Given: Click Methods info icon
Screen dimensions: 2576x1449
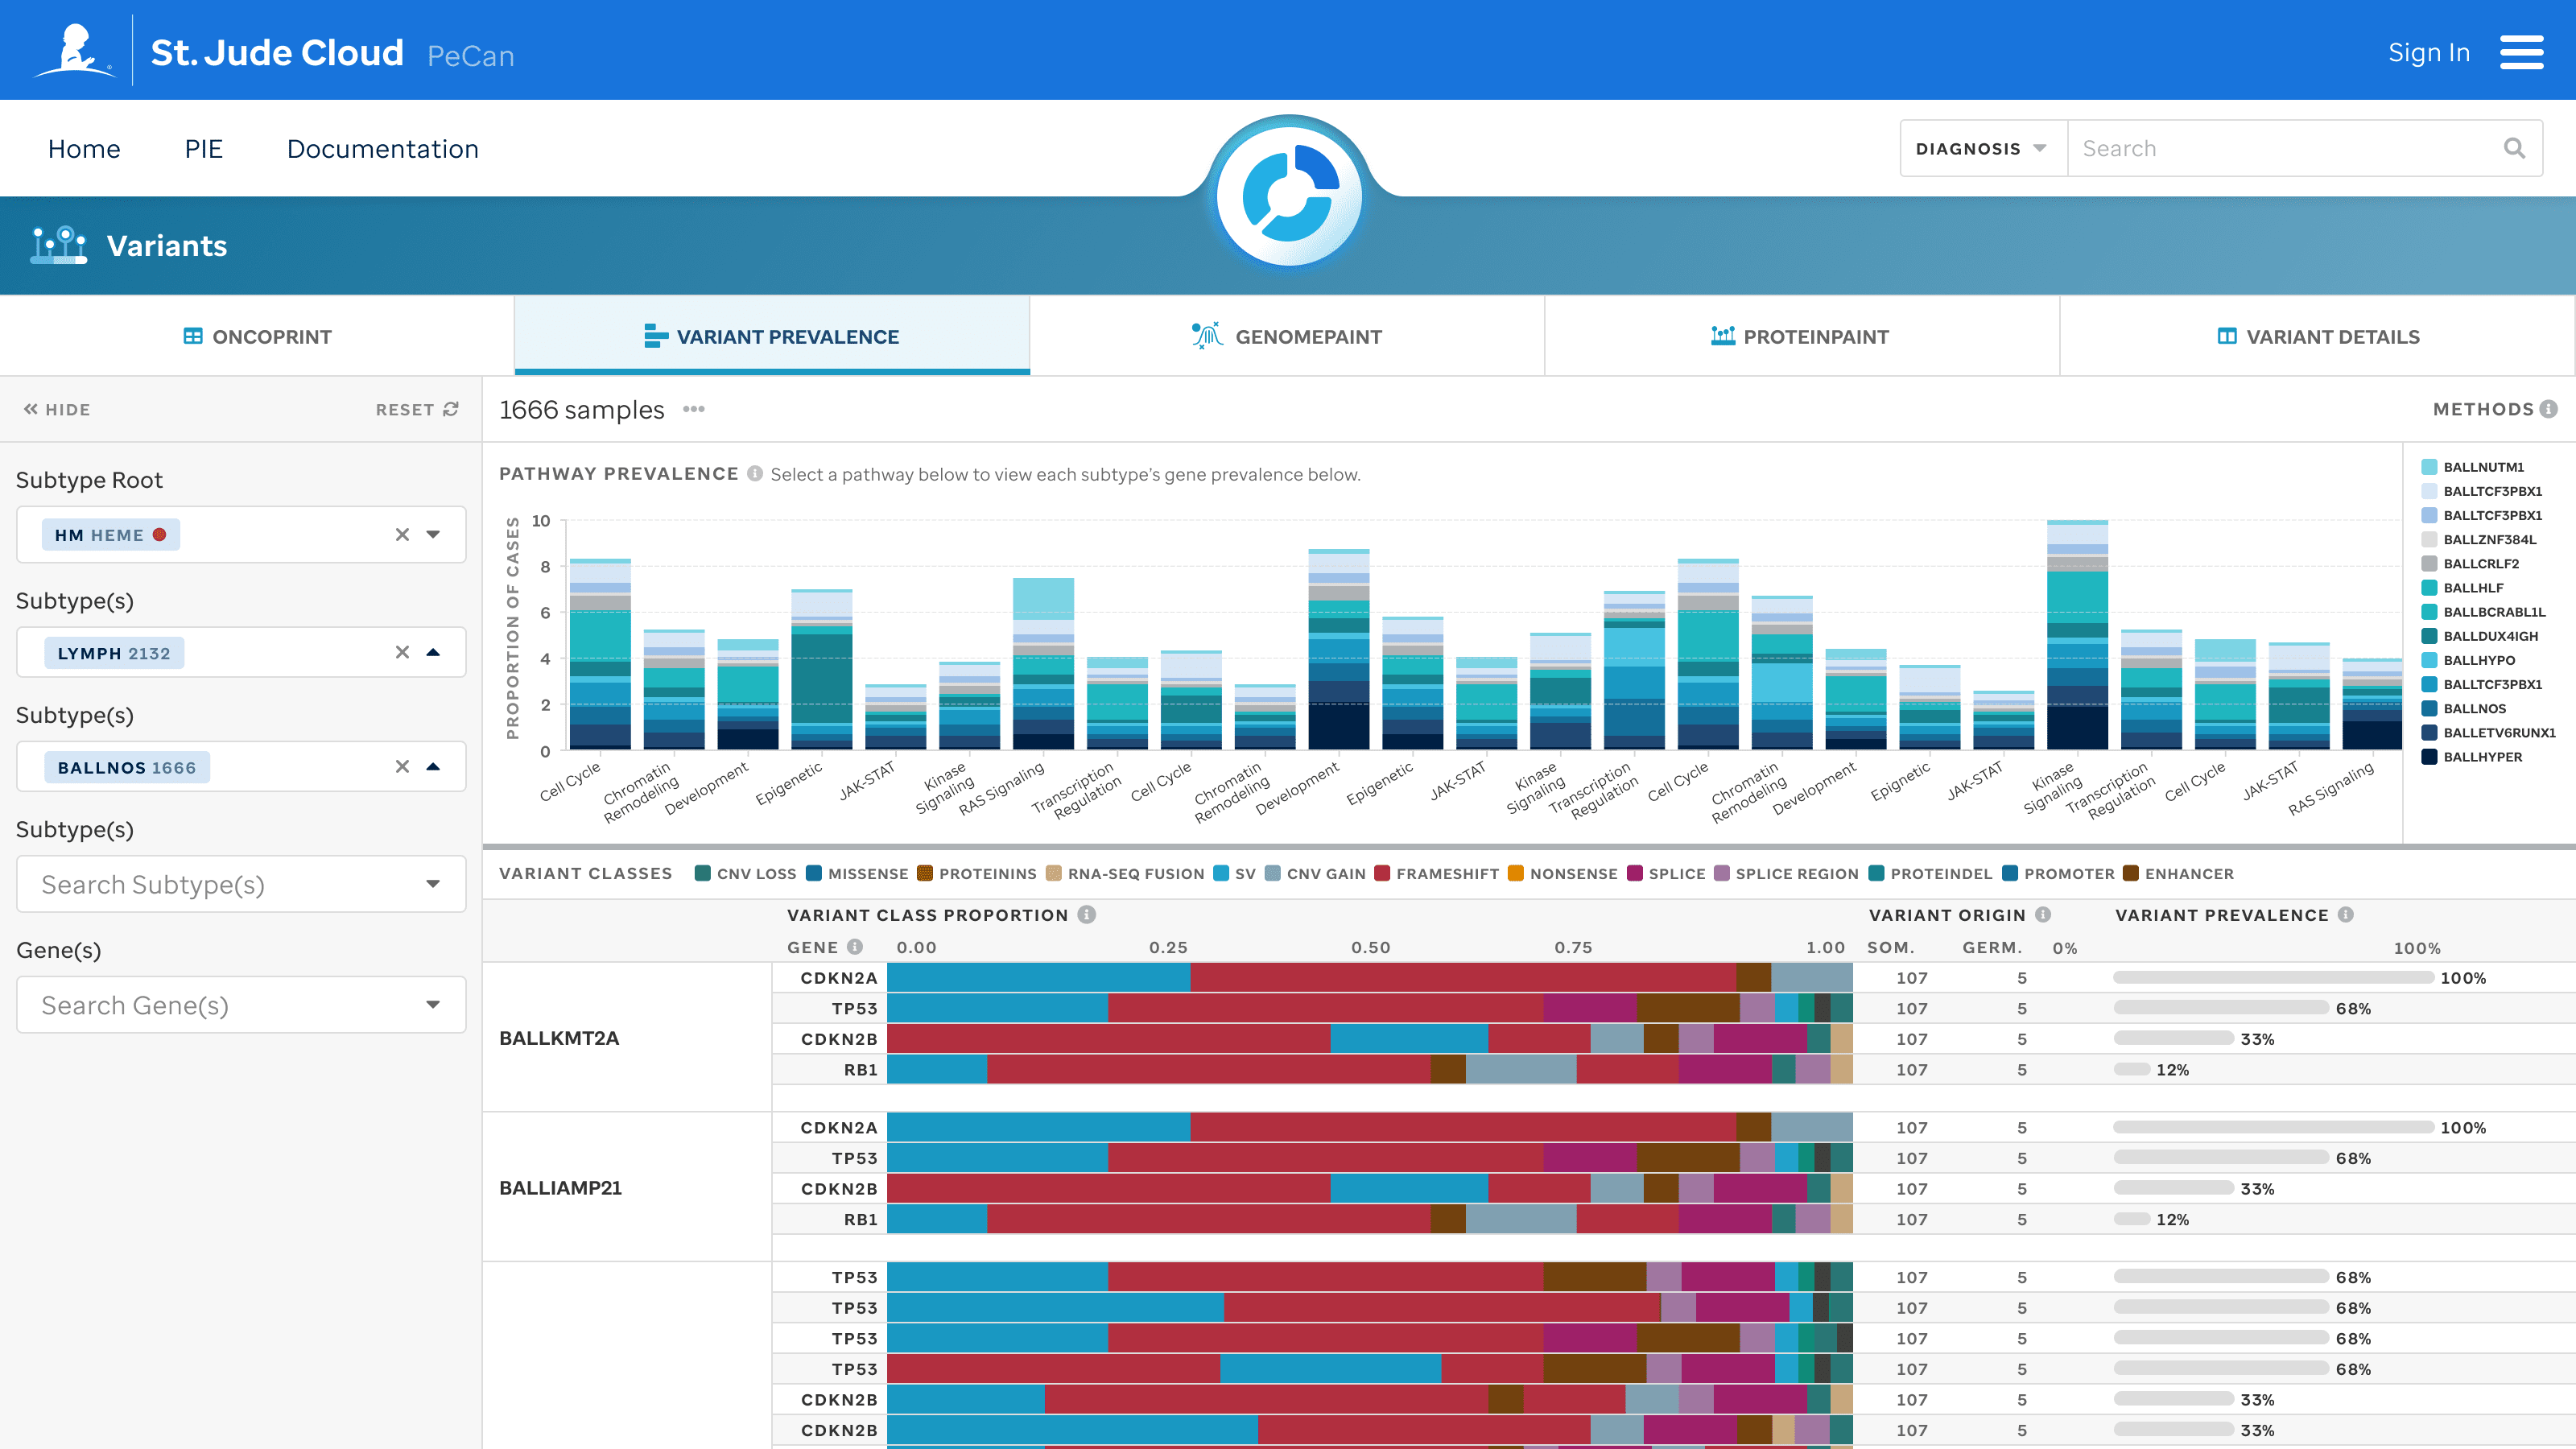Looking at the screenshot, I should [x=2549, y=409].
